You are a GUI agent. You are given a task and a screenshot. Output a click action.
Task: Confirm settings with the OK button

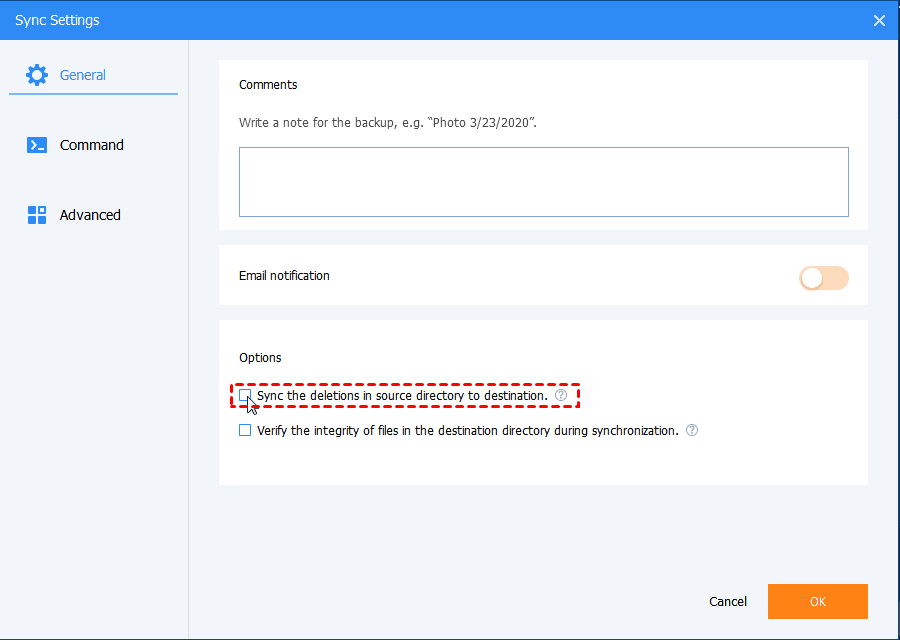(817, 601)
